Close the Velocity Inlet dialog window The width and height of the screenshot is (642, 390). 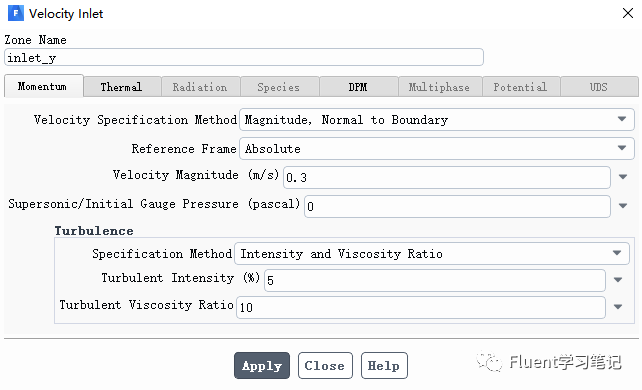pos(628,14)
